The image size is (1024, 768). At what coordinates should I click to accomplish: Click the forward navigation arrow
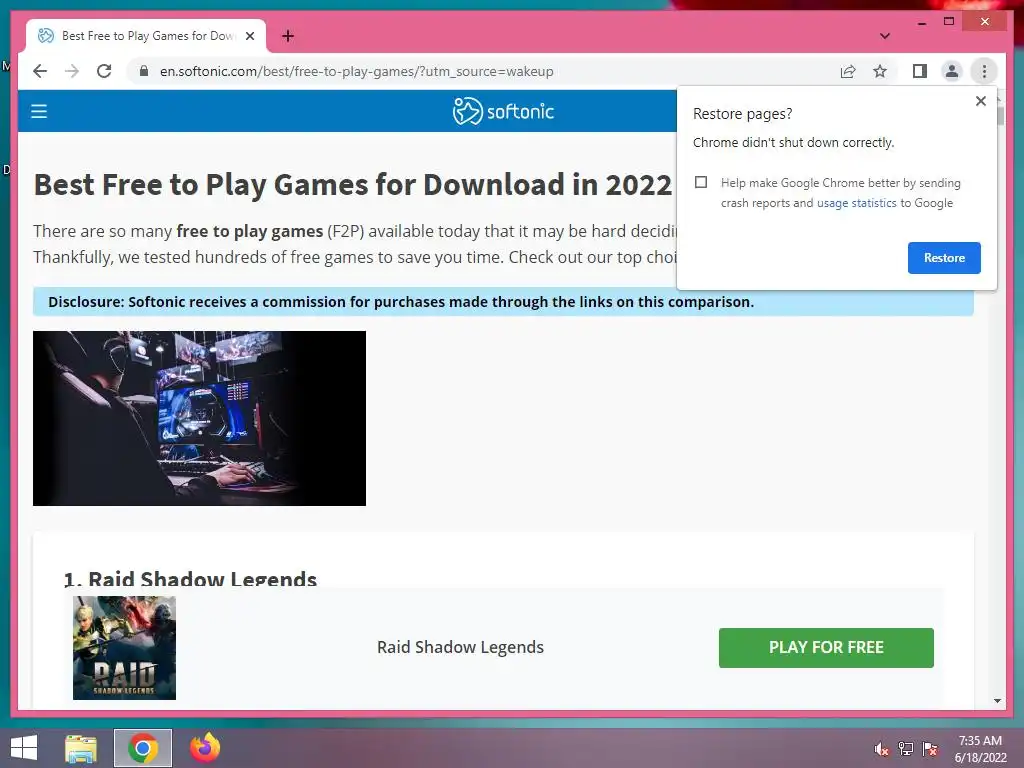pyautogui.click(x=72, y=71)
